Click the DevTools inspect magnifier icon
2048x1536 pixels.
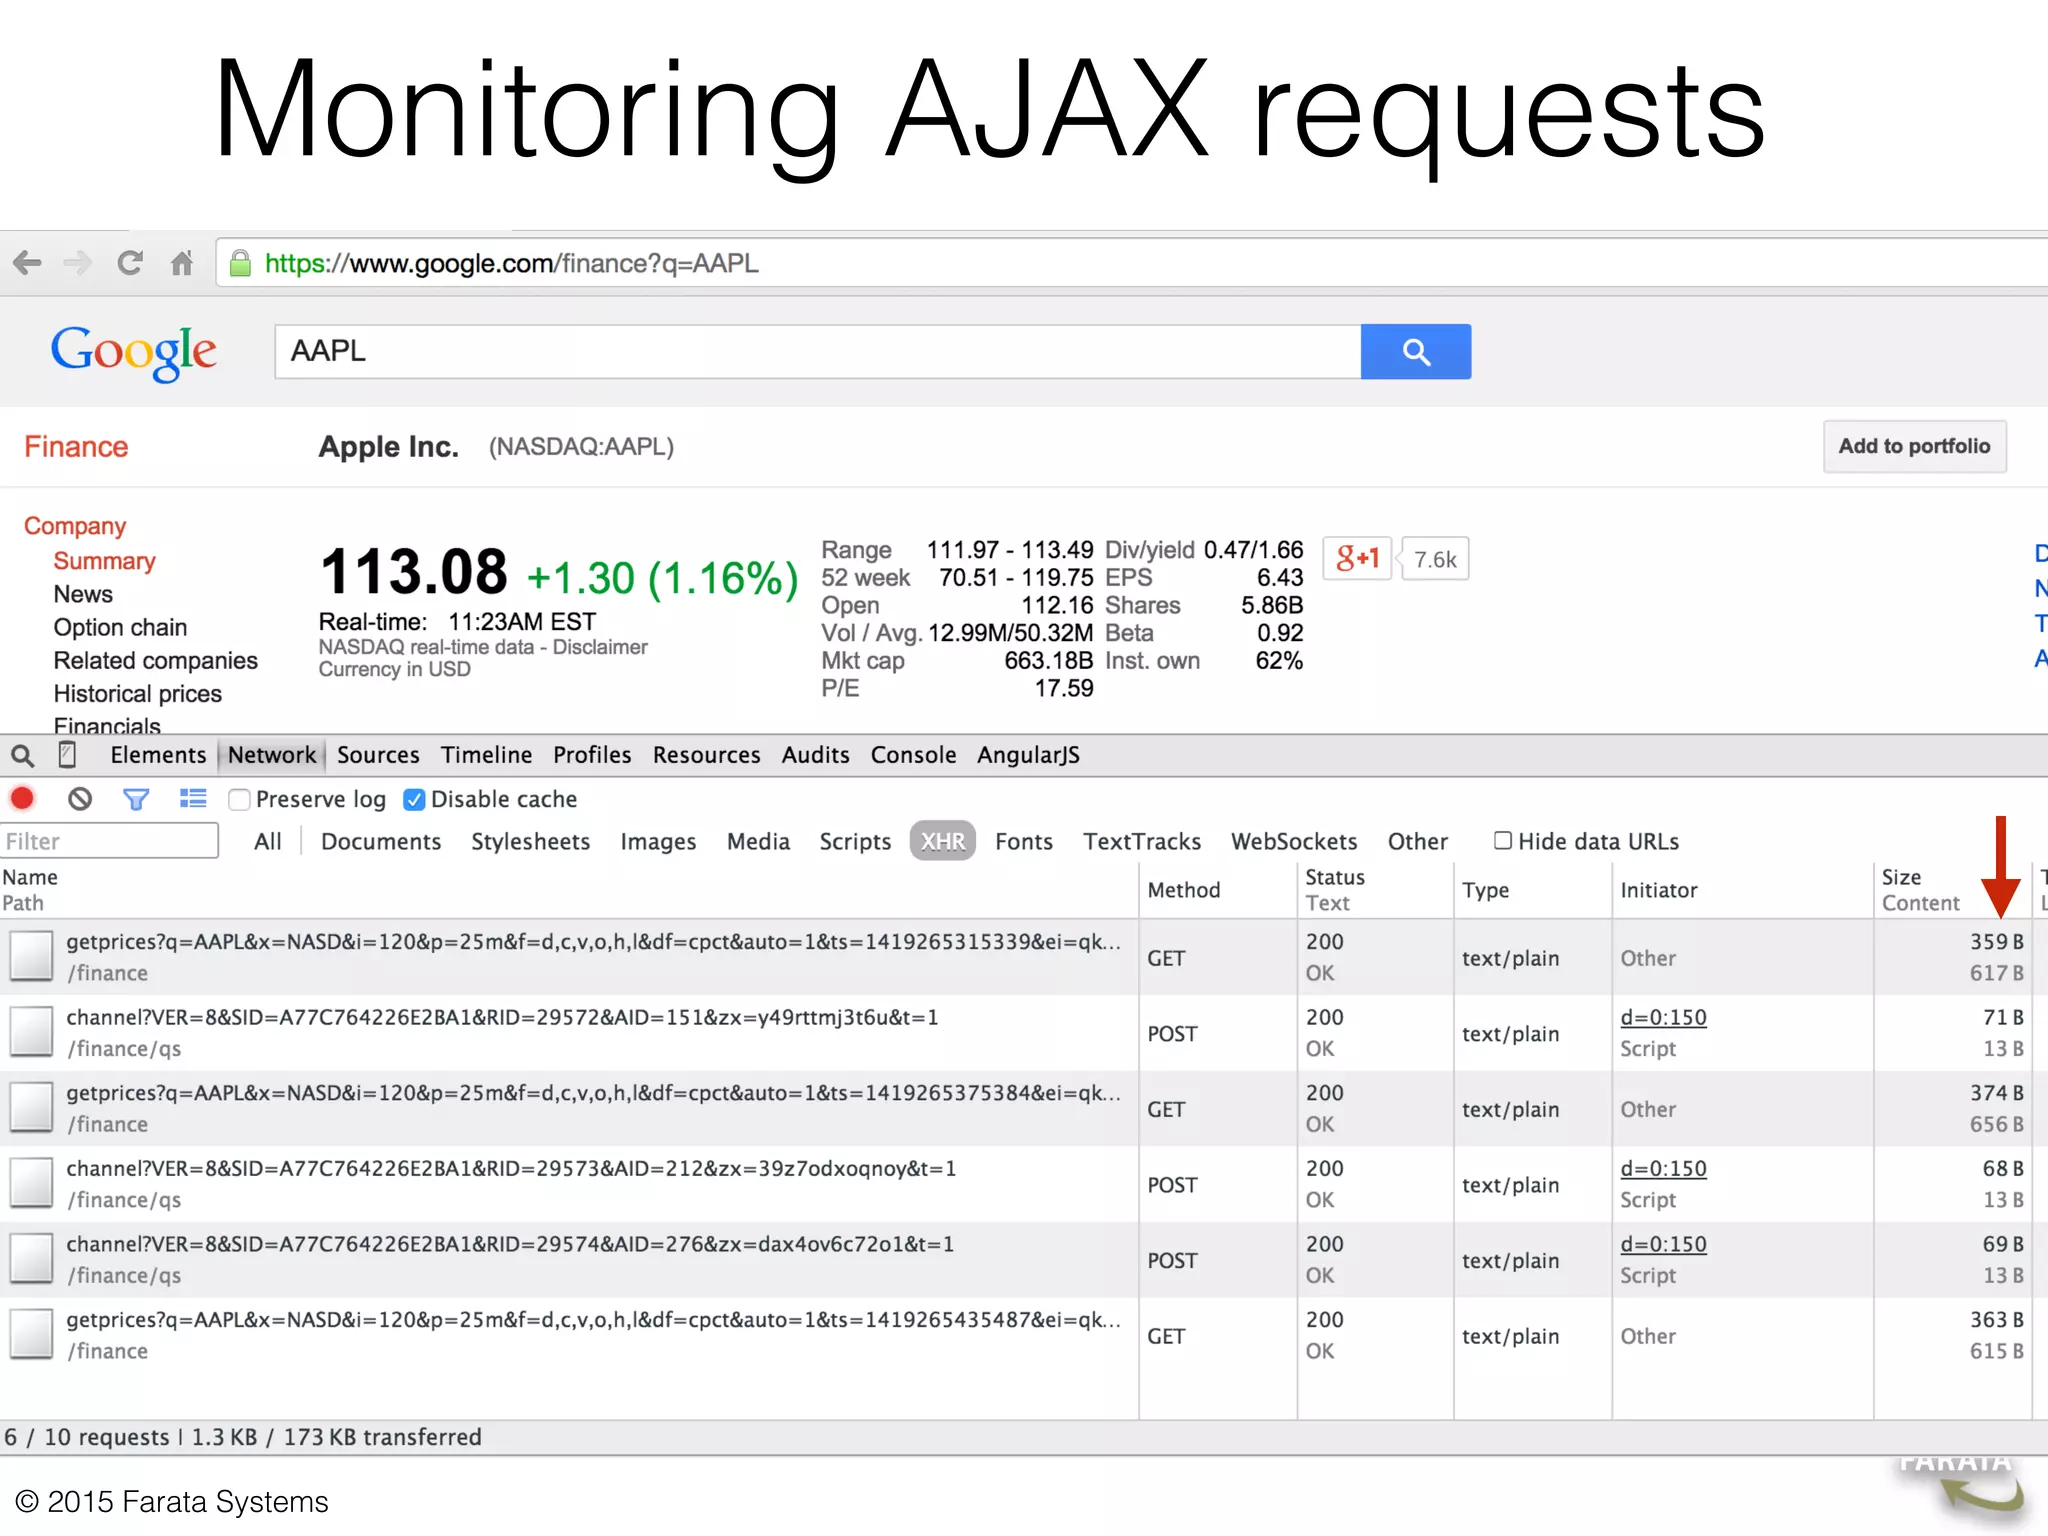pos(22,756)
